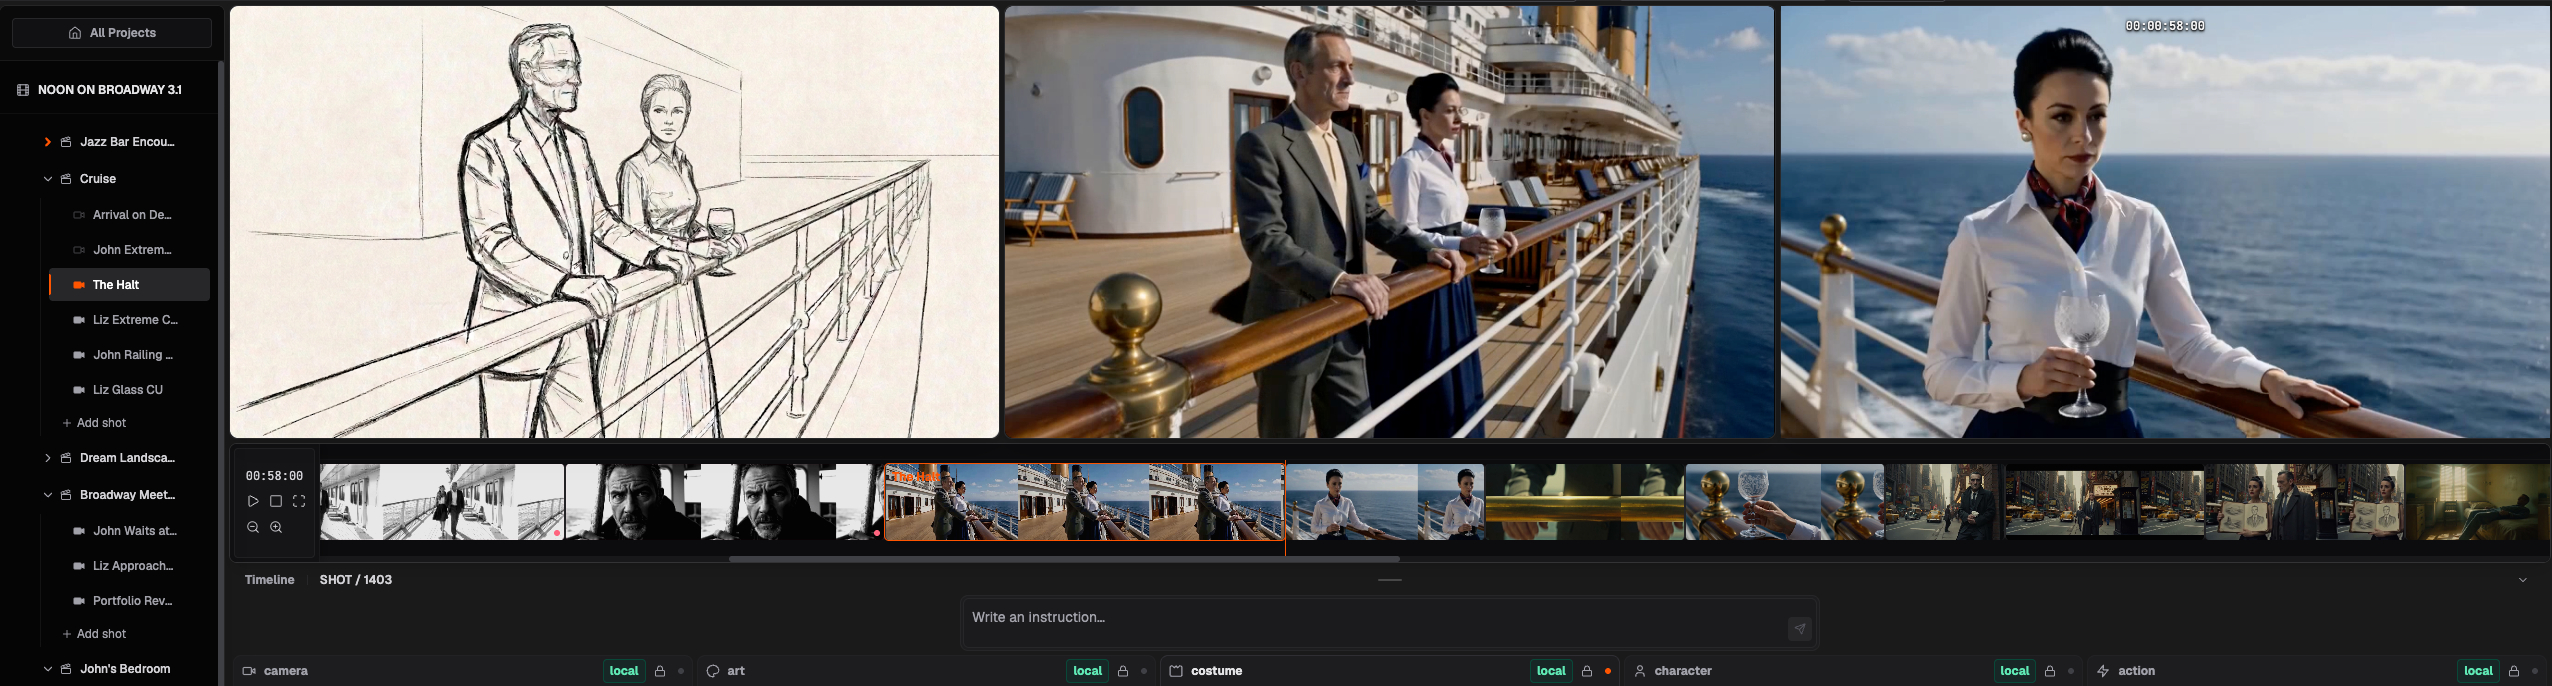Open the local scope dropdown on costume
Screen dimensions: 2552x686
[x=1551, y=671]
